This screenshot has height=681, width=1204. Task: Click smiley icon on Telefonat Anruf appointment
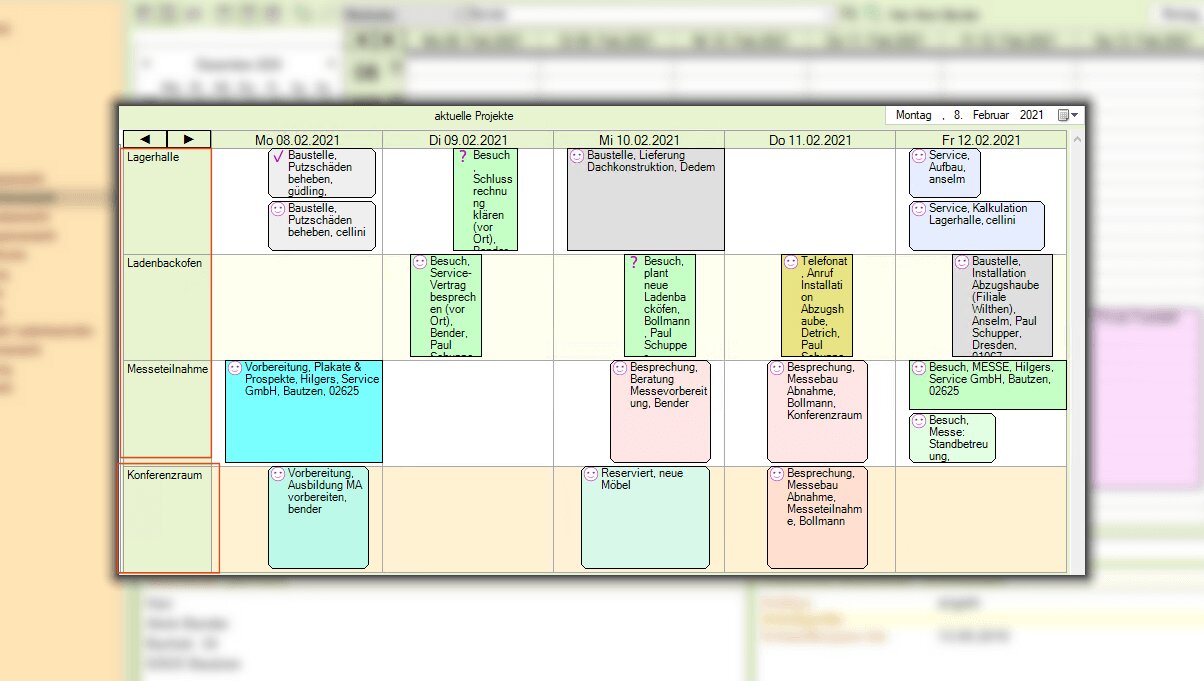[x=790, y=263]
